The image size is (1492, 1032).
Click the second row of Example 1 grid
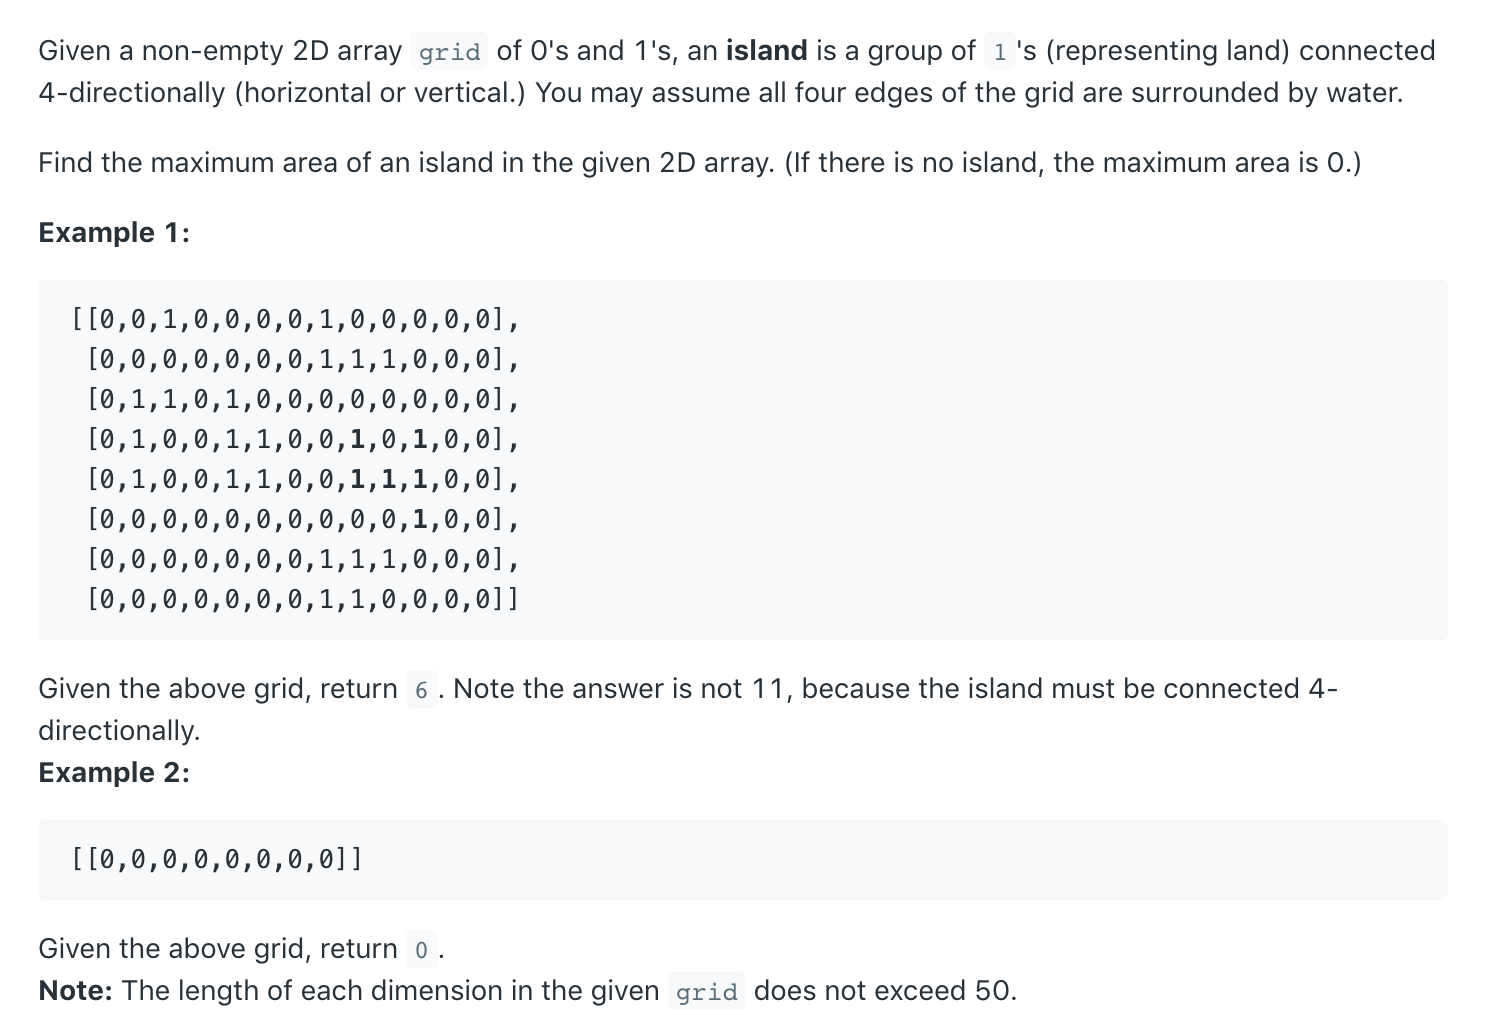[303, 360]
